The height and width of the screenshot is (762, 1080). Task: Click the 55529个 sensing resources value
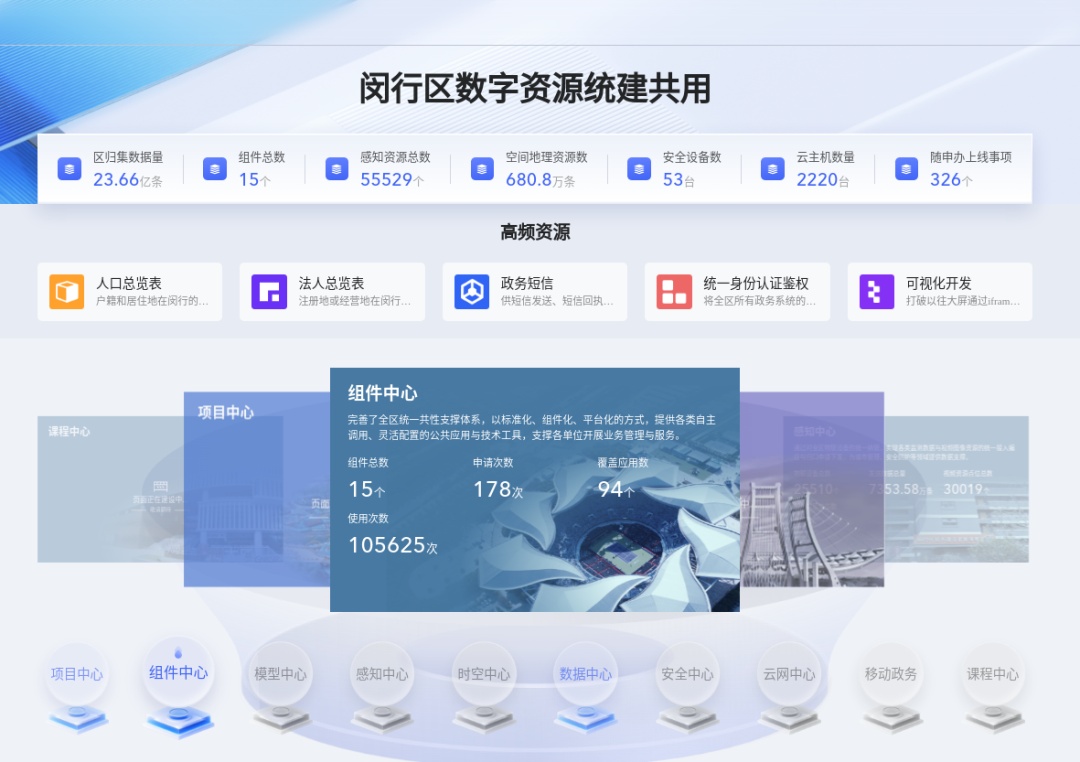click(392, 180)
